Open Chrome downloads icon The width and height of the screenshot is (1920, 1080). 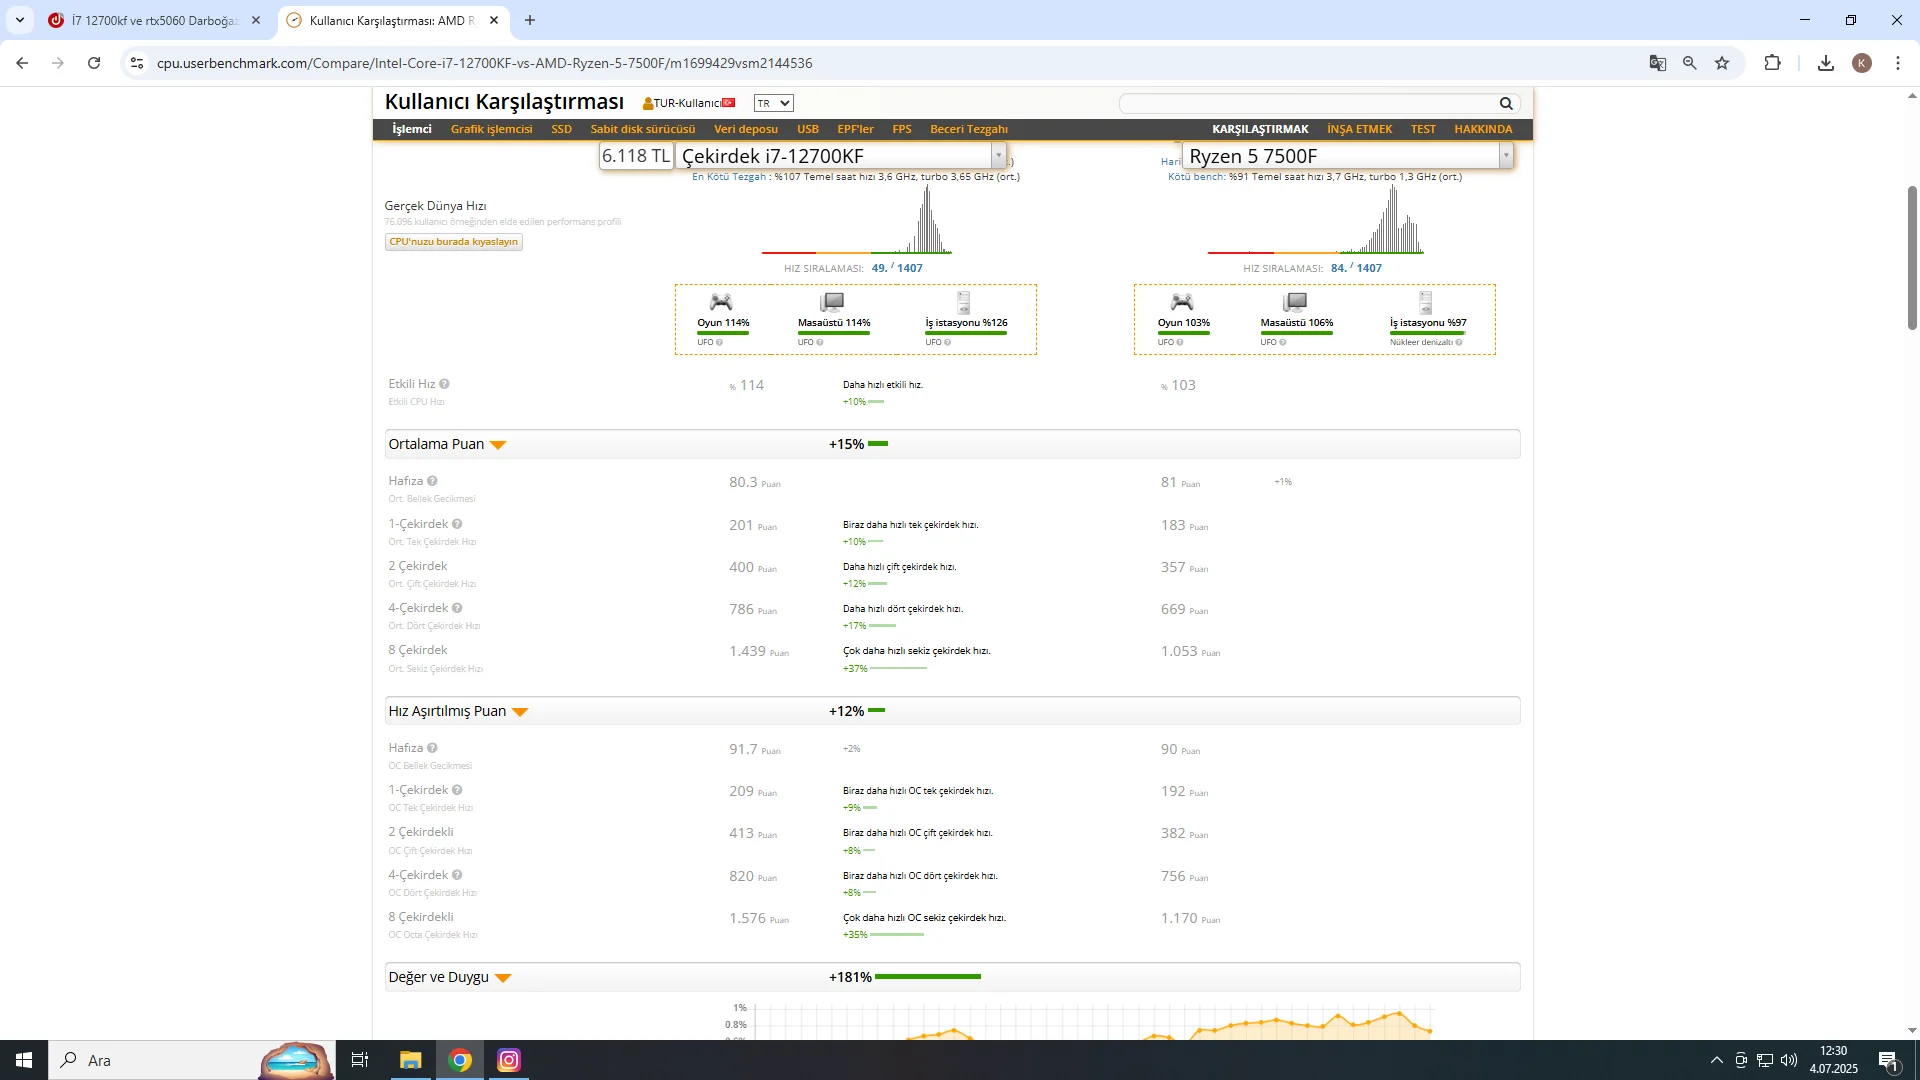click(x=1825, y=63)
